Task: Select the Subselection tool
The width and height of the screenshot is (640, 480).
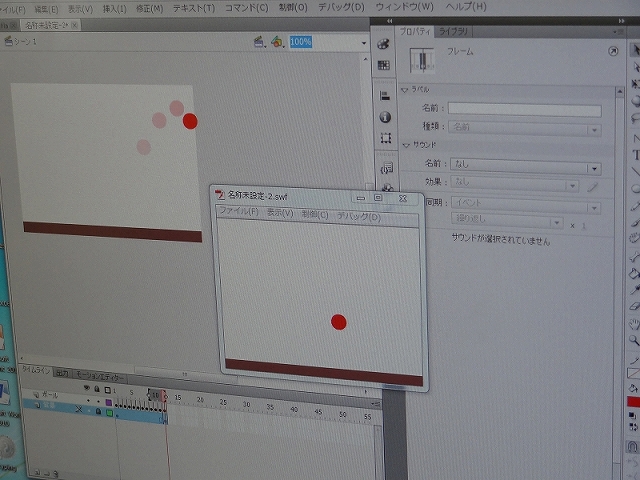Action: pyautogui.click(x=636, y=67)
